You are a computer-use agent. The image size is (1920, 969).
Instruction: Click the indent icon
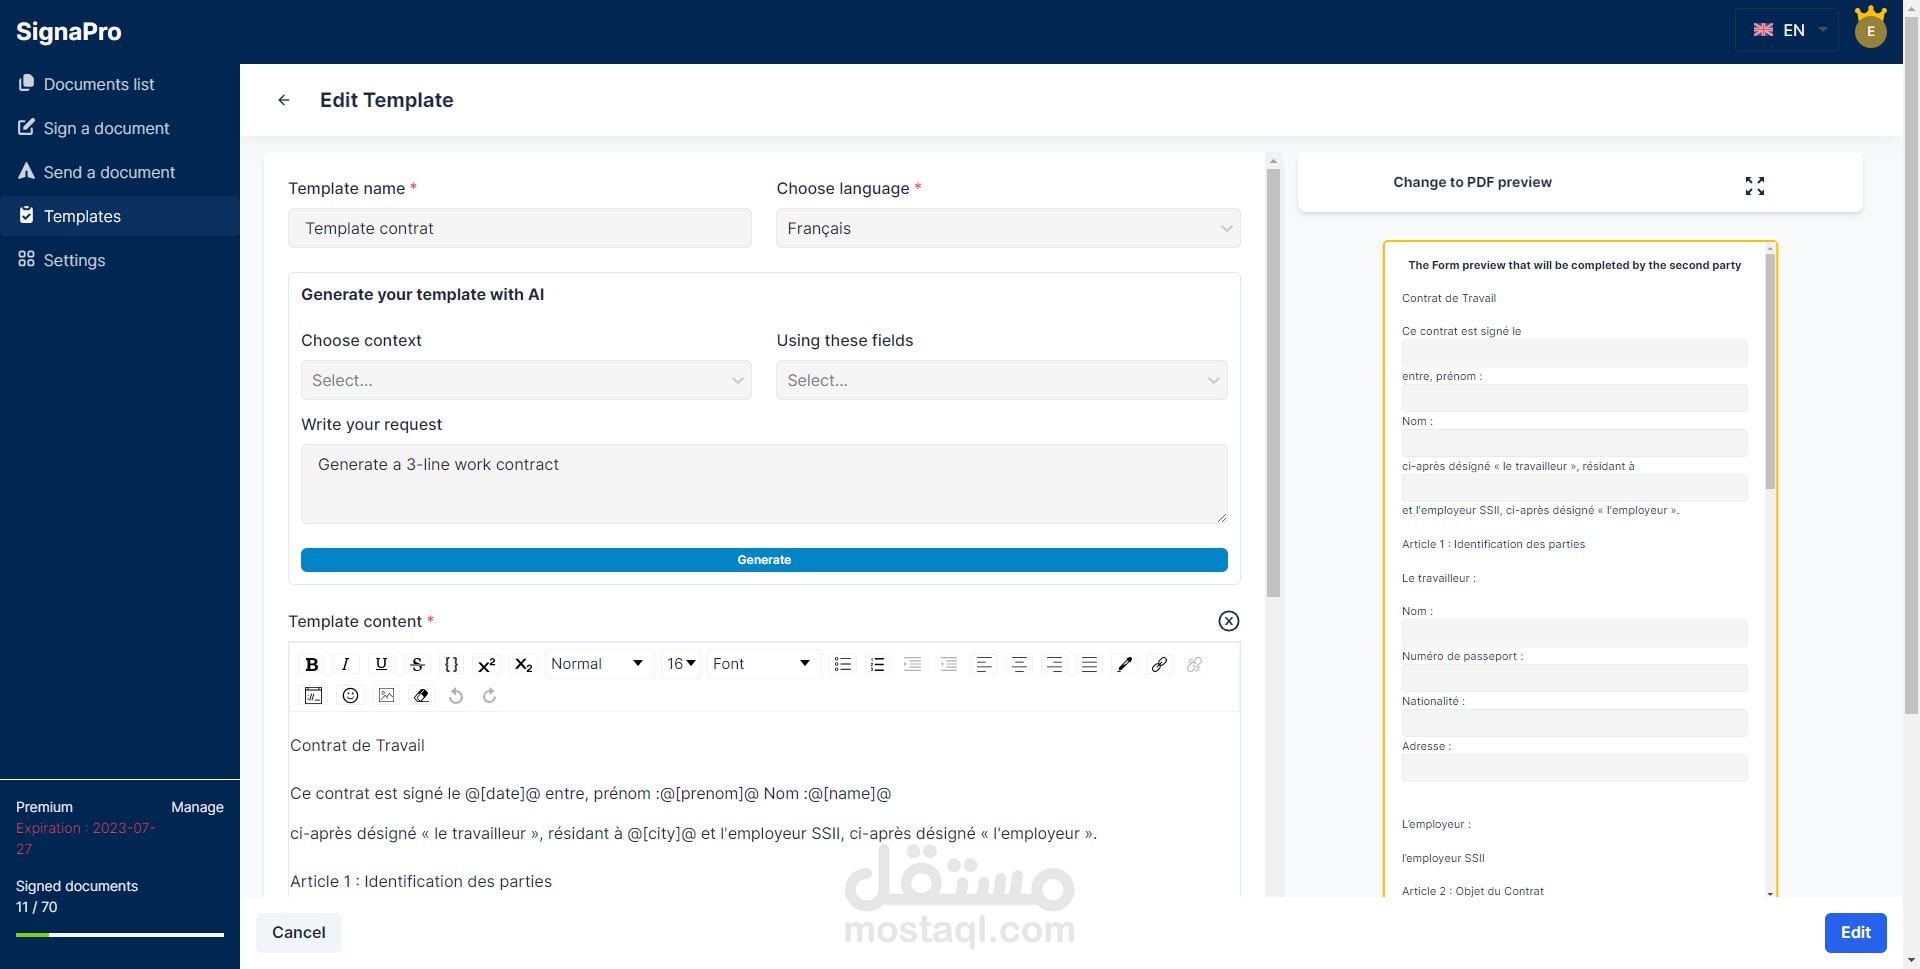[x=913, y=664]
